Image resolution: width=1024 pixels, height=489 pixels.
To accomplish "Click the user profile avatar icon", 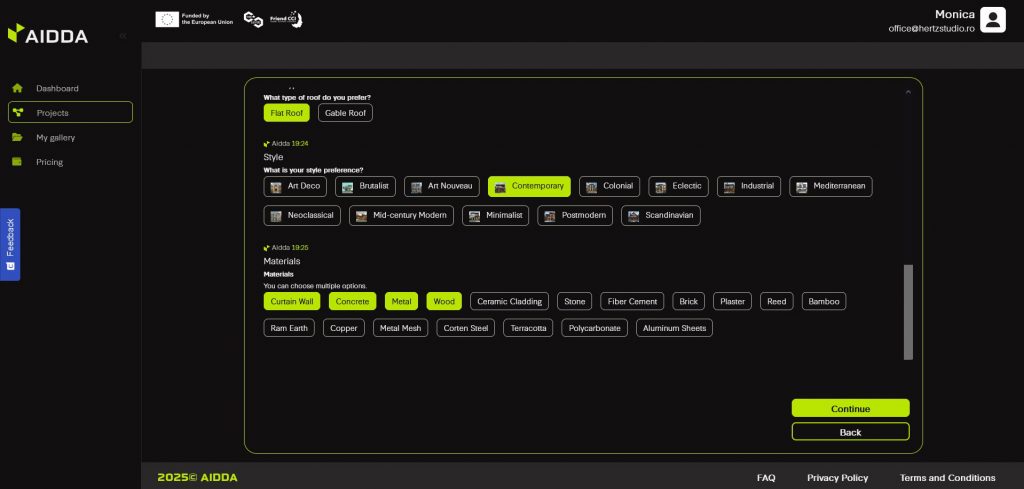I will pos(992,20).
